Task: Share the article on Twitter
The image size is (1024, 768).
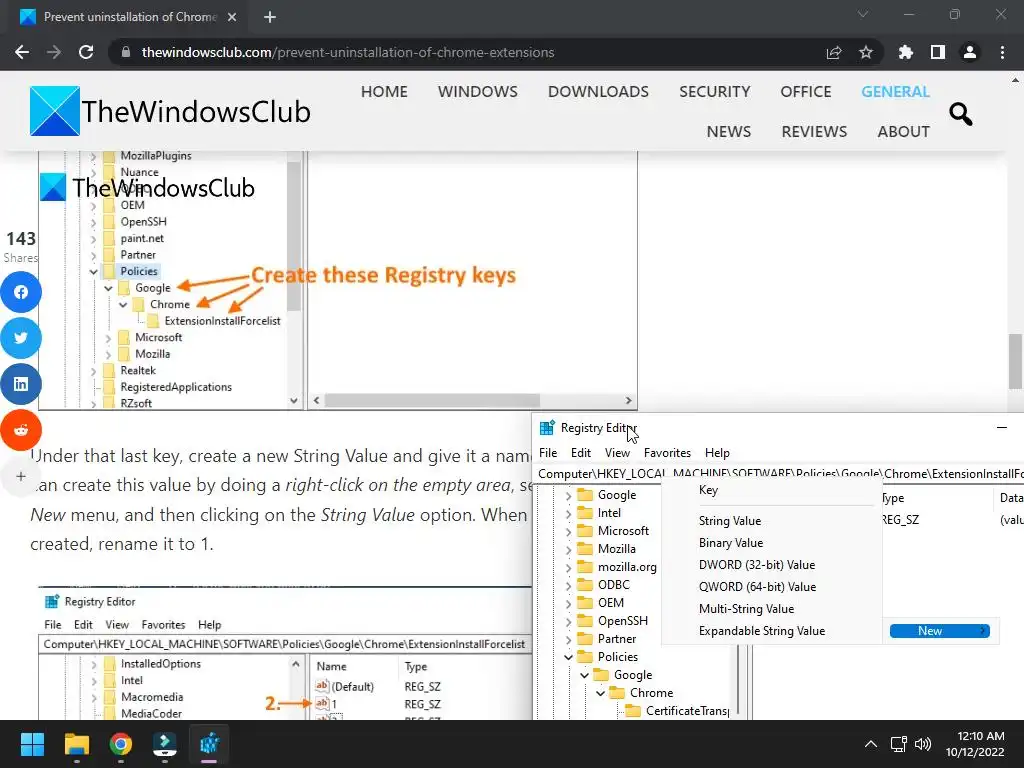Action: 21,338
